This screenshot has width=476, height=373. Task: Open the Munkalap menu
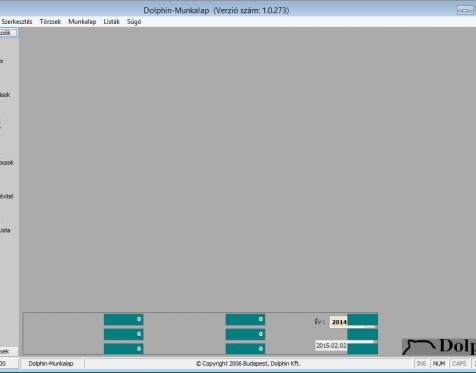pos(82,22)
